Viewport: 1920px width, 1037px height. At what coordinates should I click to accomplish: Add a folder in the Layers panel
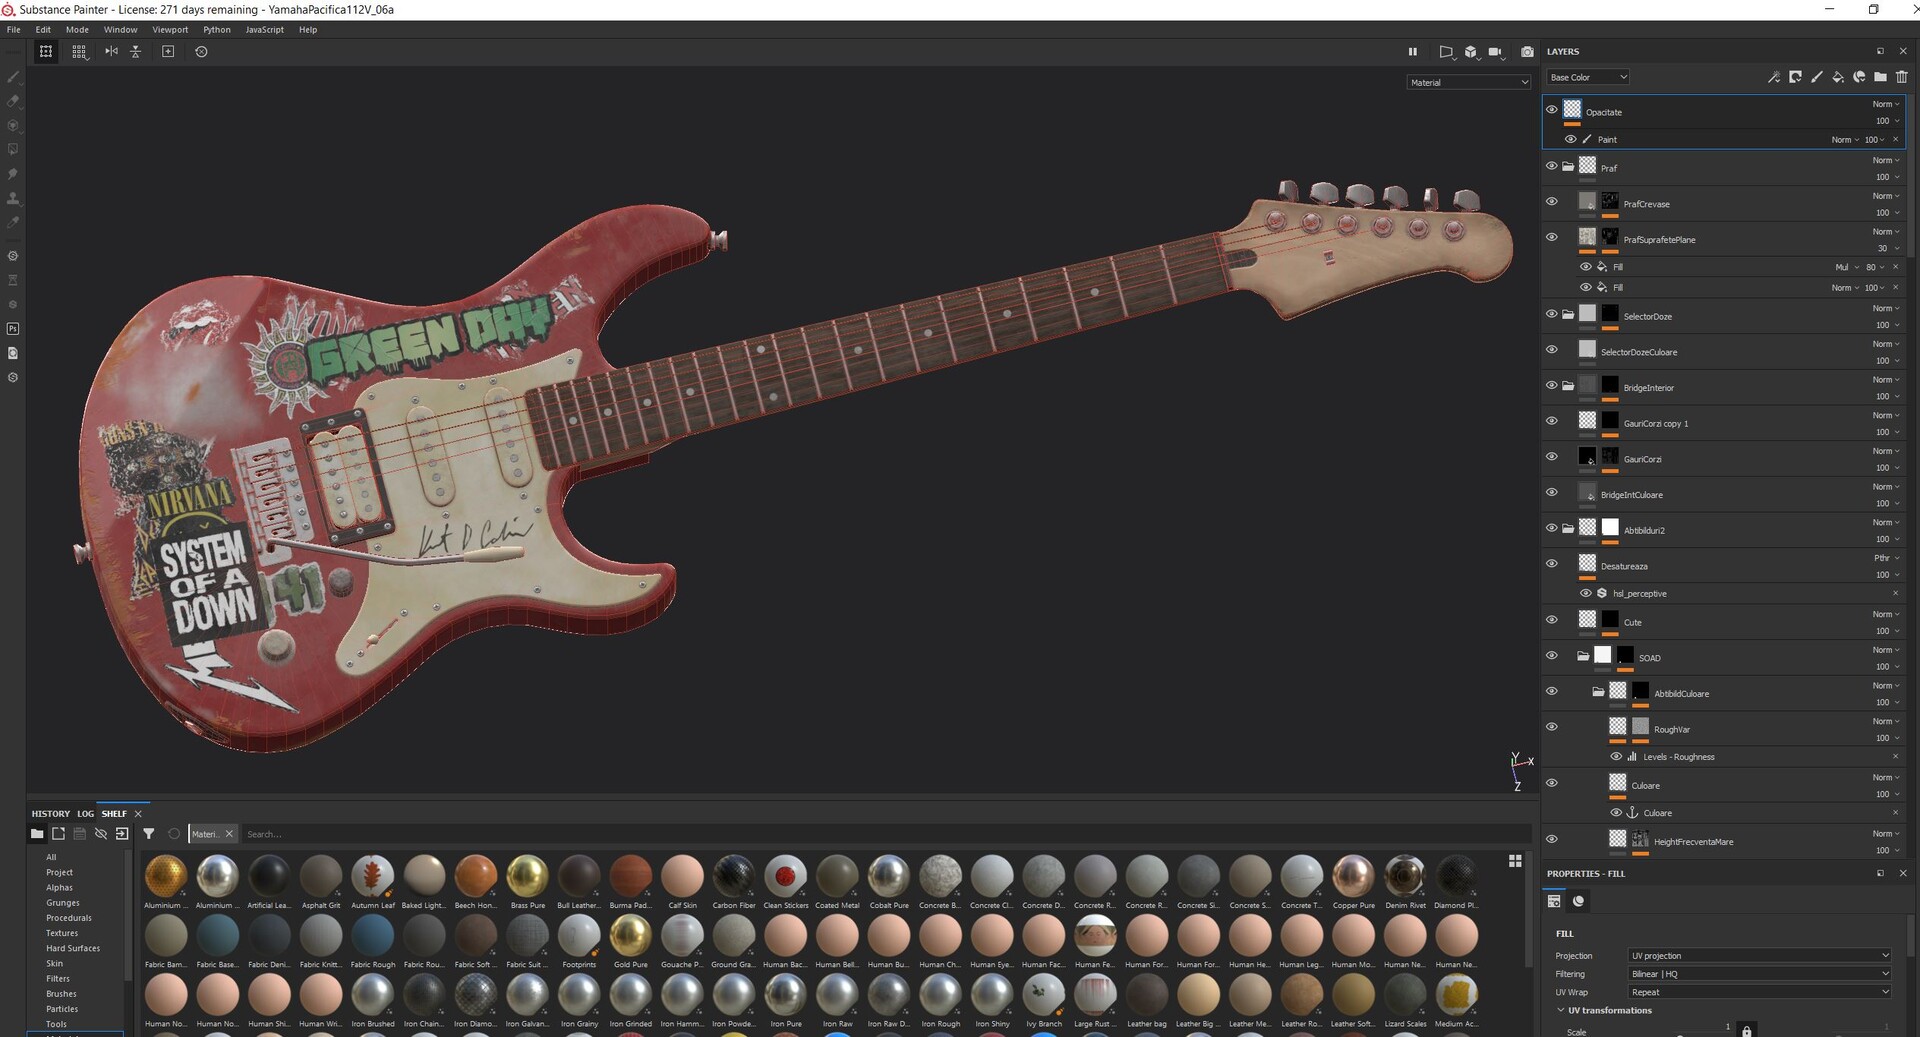(1880, 77)
